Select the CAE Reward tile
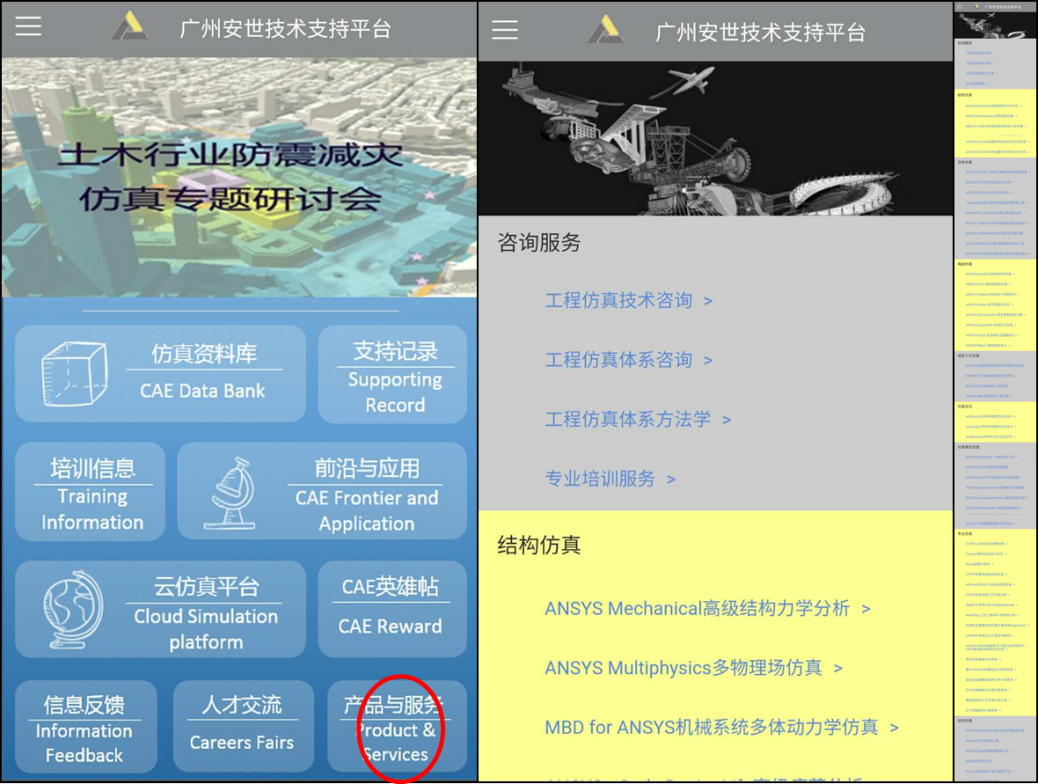The width and height of the screenshot is (1038, 784). (391, 608)
